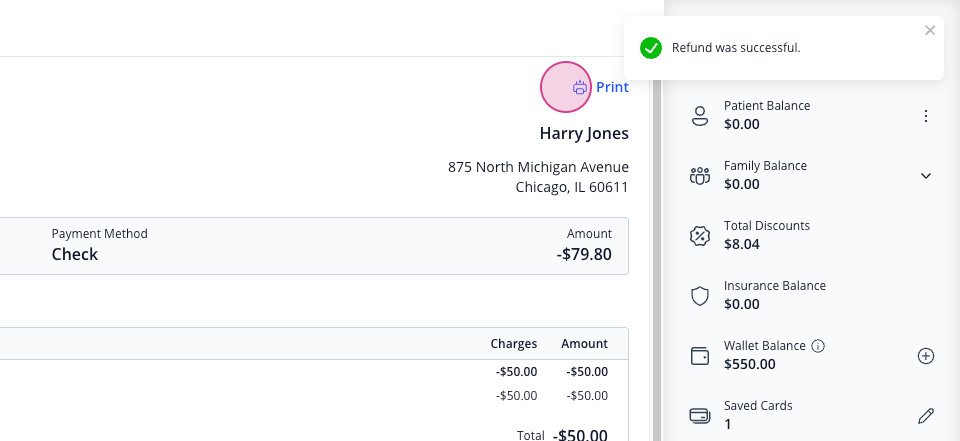The width and height of the screenshot is (960, 441).
Task: Click the Amount column header
Action: 584,344
